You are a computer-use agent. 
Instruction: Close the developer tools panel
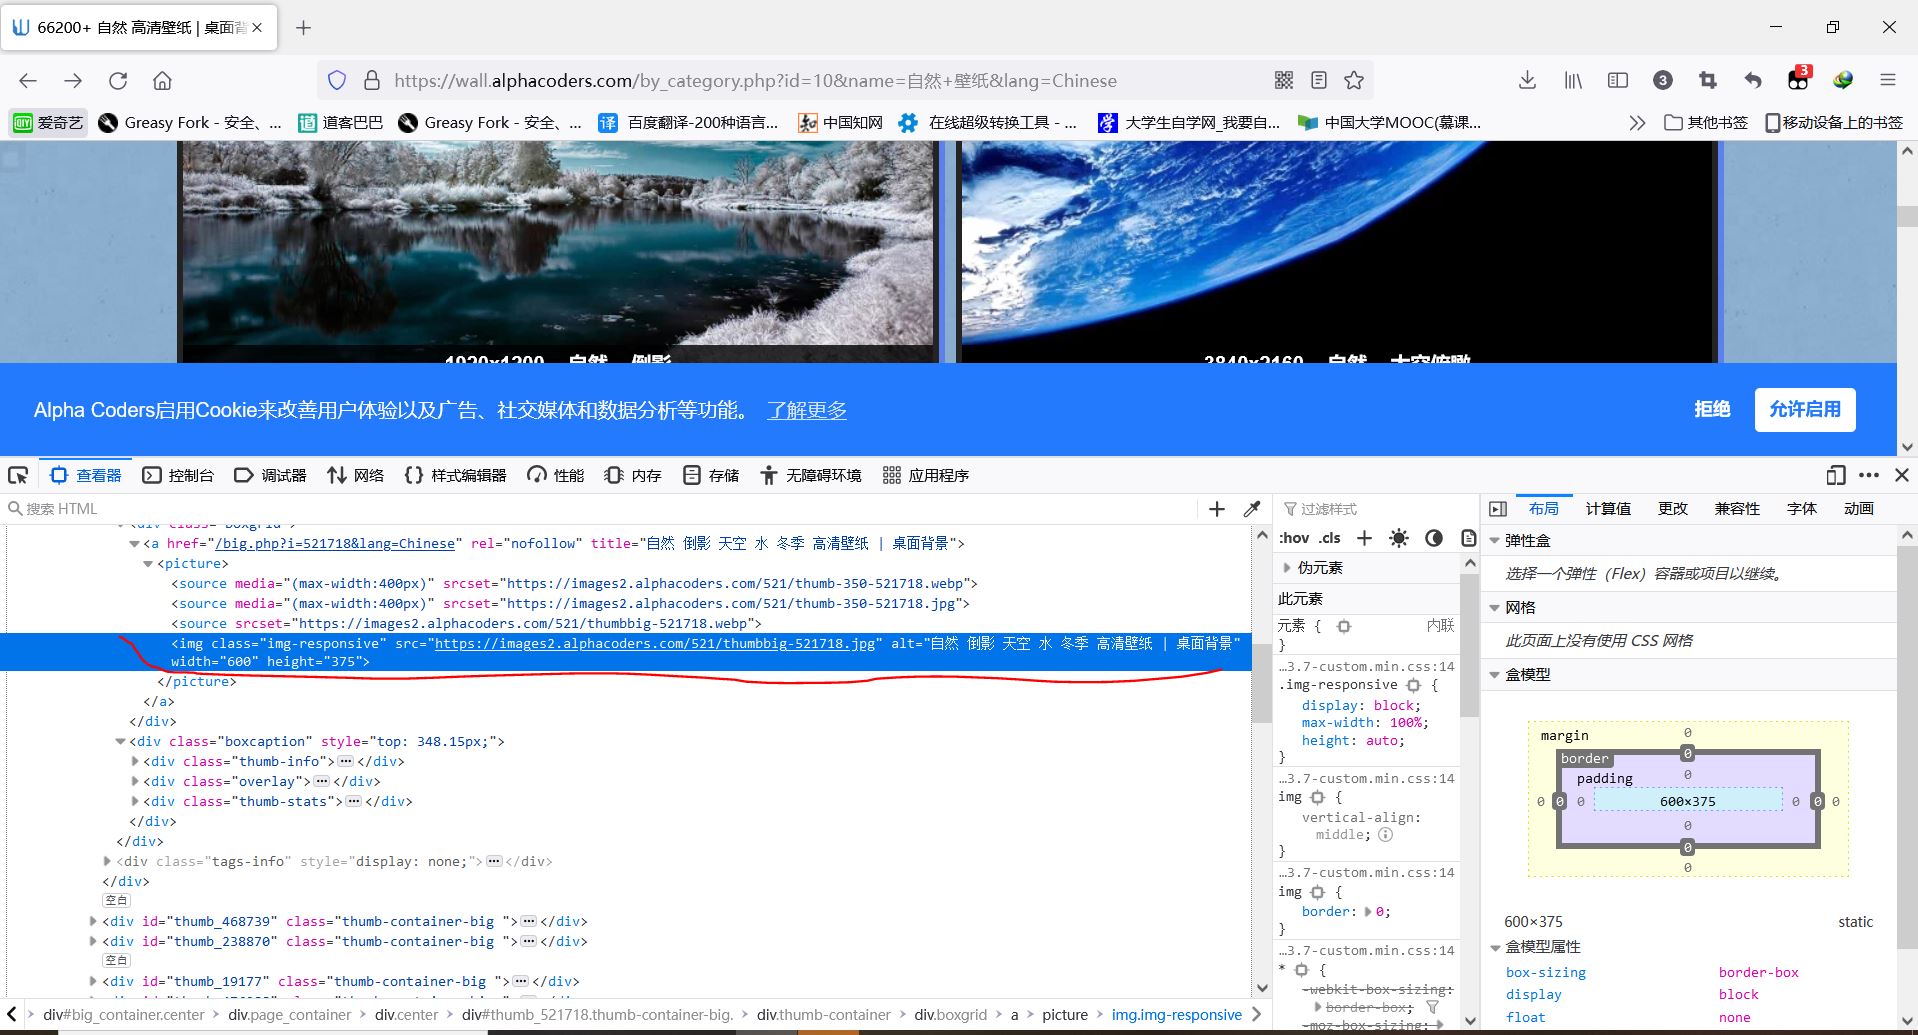click(x=1902, y=475)
